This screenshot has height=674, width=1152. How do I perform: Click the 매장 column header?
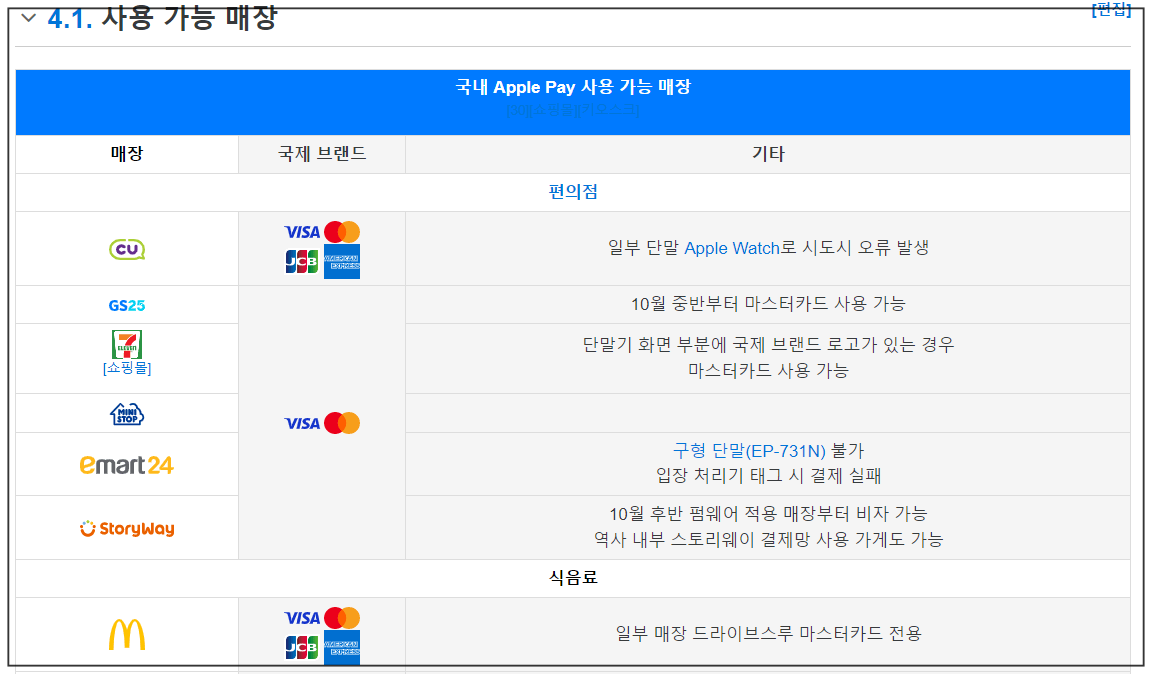pyautogui.click(x=127, y=154)
